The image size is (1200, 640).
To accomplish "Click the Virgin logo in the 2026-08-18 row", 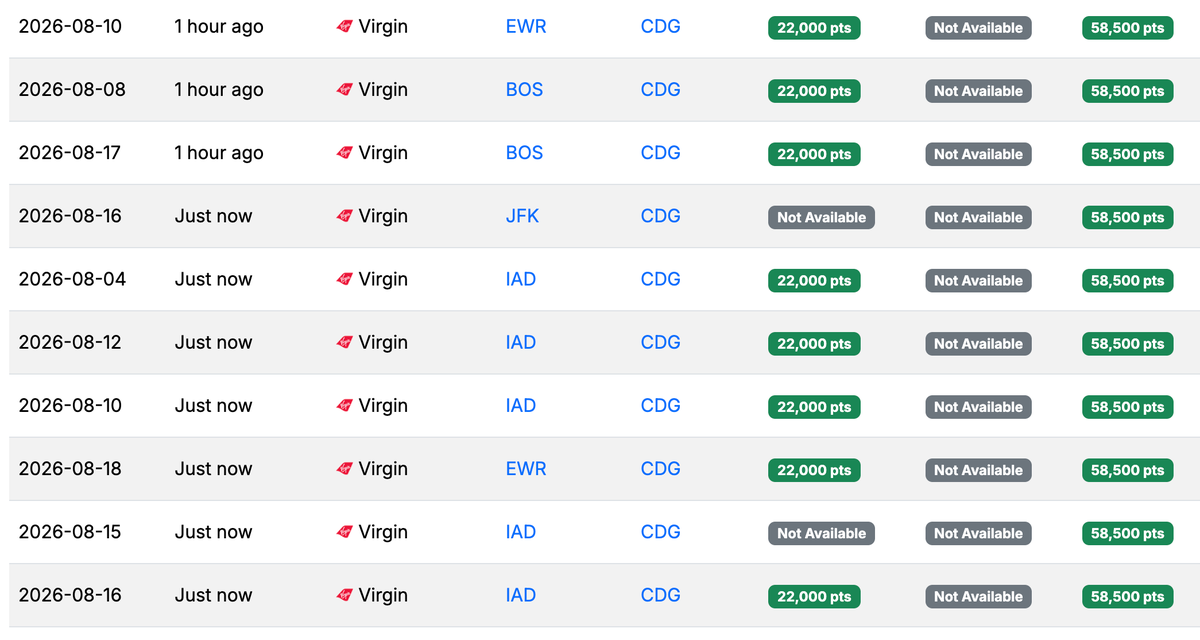I will pyautogui.click(x=345, y=469).
